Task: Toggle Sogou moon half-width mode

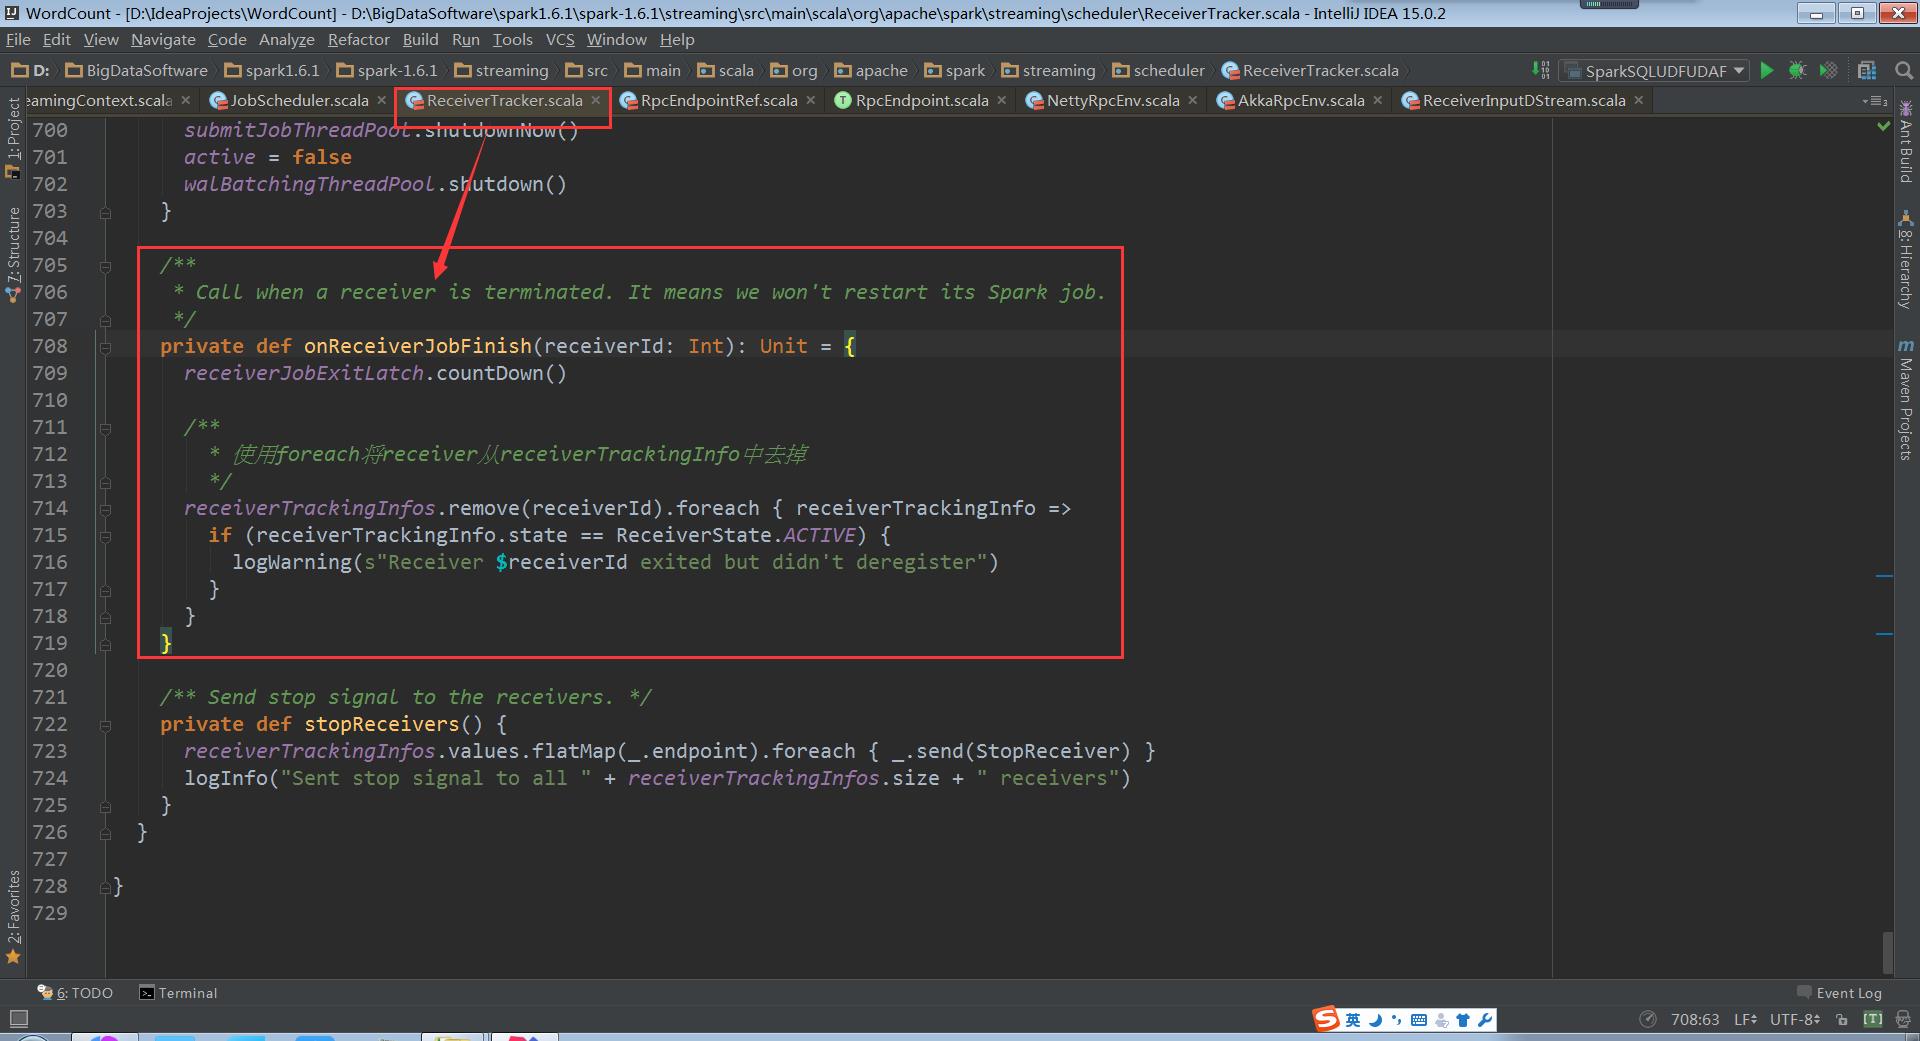Action: click(x=1376, y=1020)
